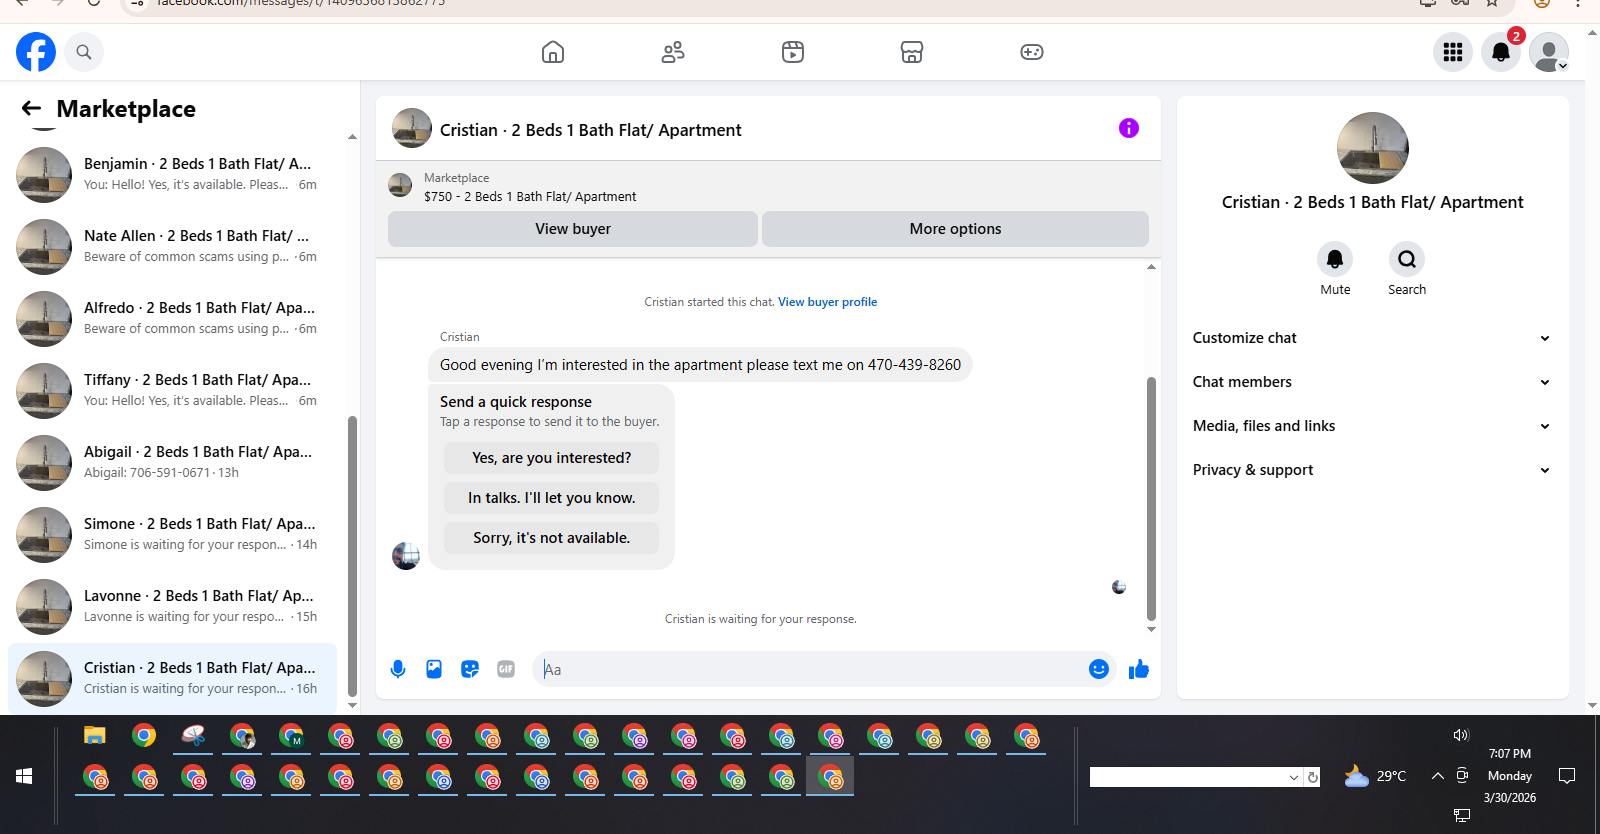Send quick response 'Yes, are you interested?'

(551, 458)
